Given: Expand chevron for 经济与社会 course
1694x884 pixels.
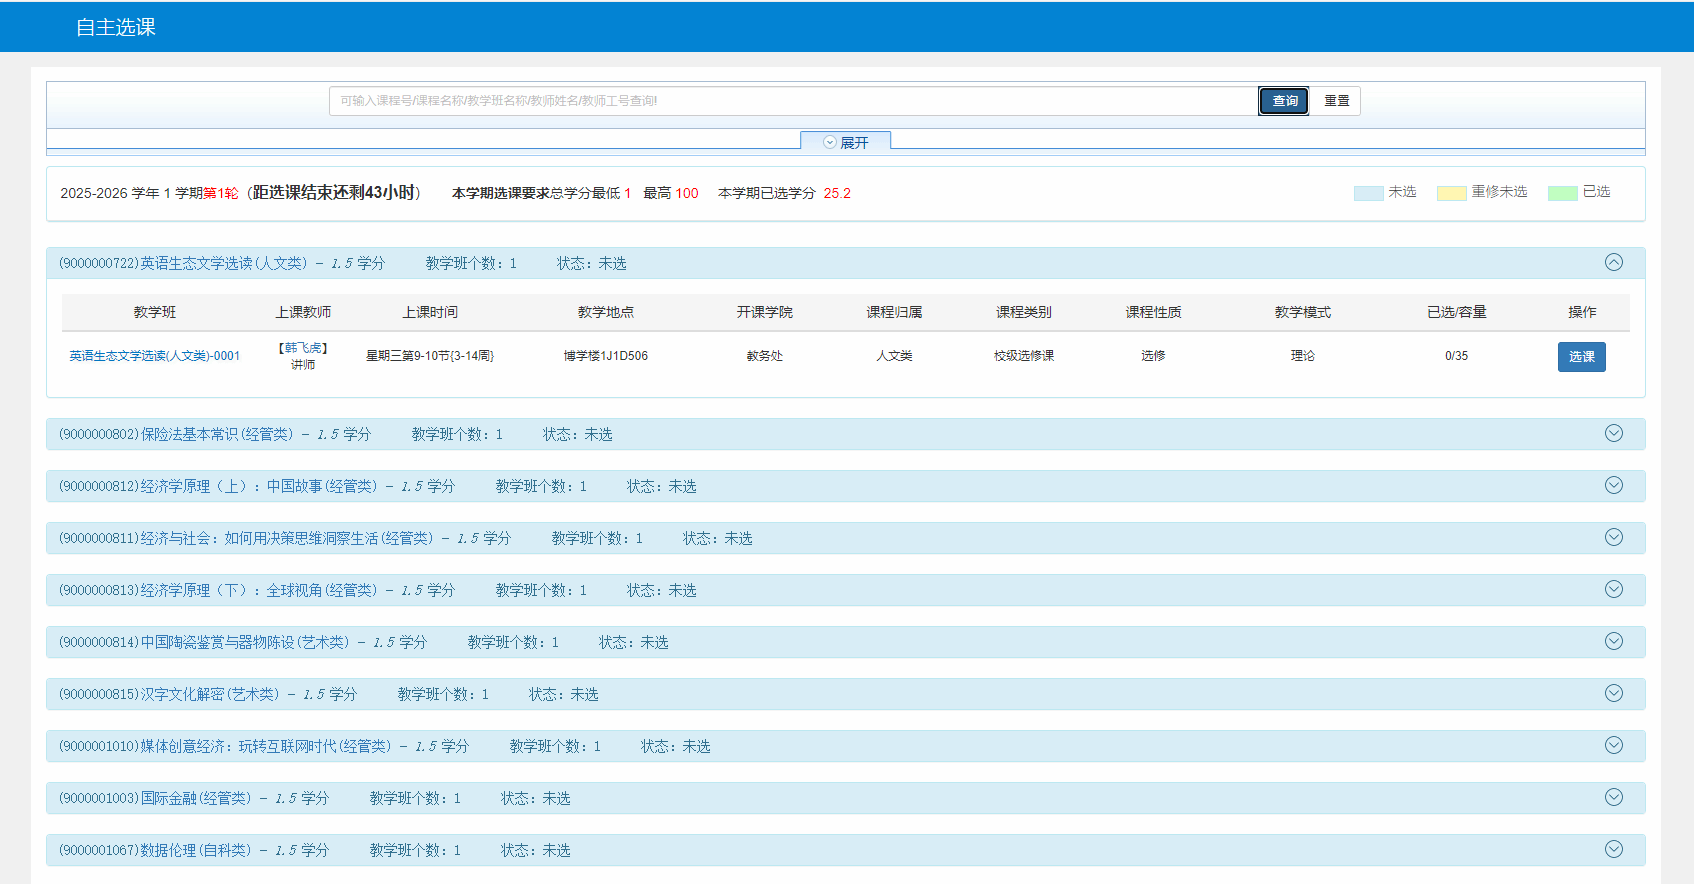Looking at the screenshot, I should click(1613, 538).
